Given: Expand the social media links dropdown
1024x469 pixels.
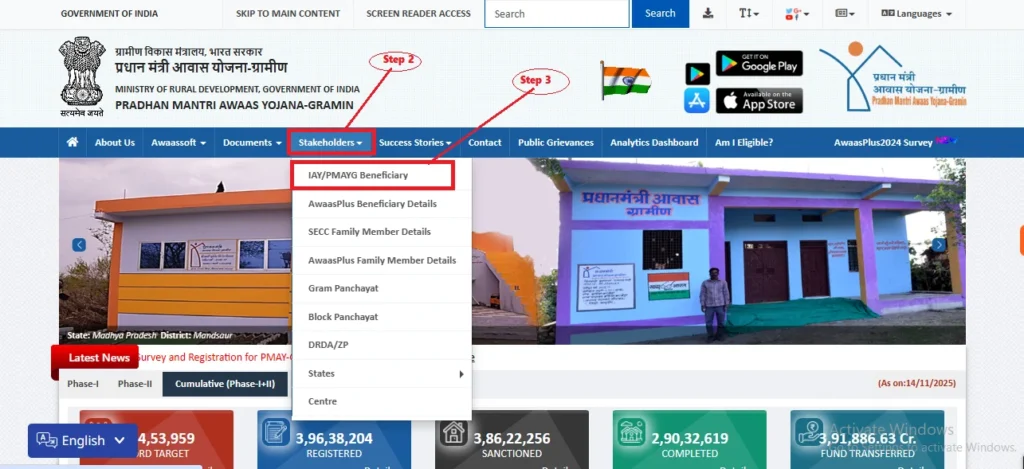Looking at the screenshot, I should pos(795,14).
